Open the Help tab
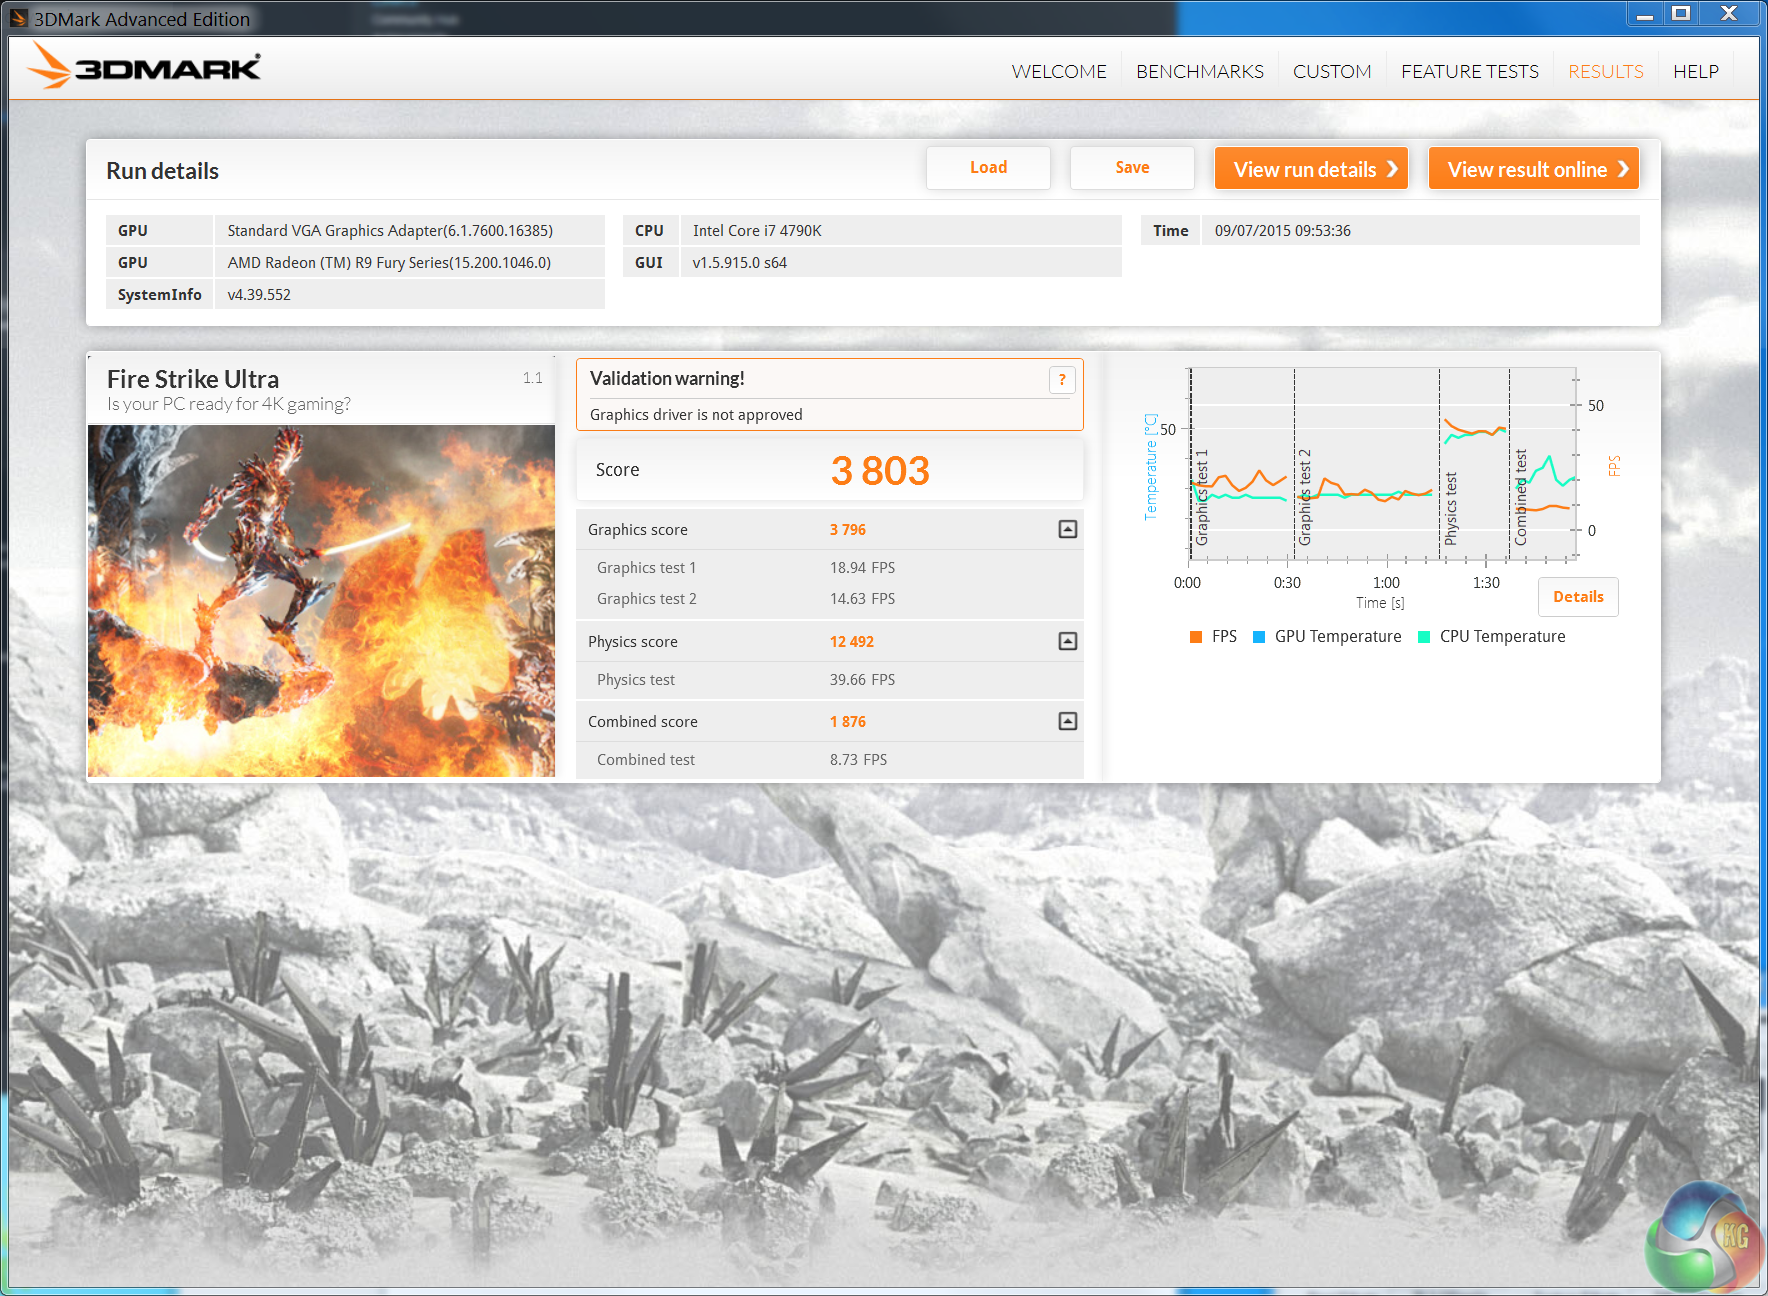Screen dimensions: 1768x1296 pos(1695,72)
